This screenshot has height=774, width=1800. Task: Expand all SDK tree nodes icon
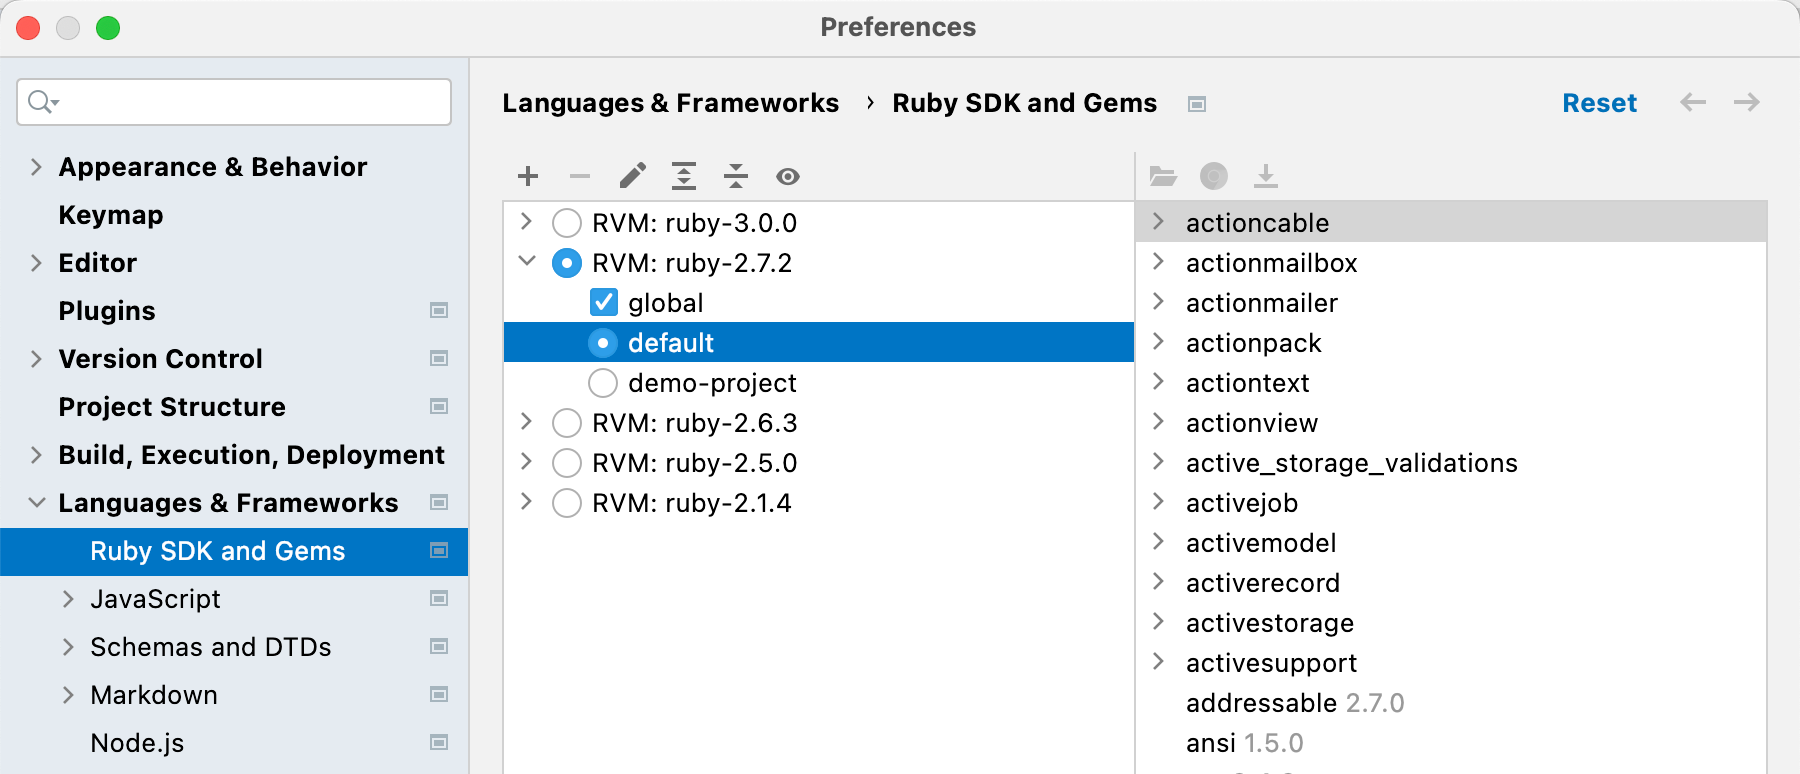point(684,177)
